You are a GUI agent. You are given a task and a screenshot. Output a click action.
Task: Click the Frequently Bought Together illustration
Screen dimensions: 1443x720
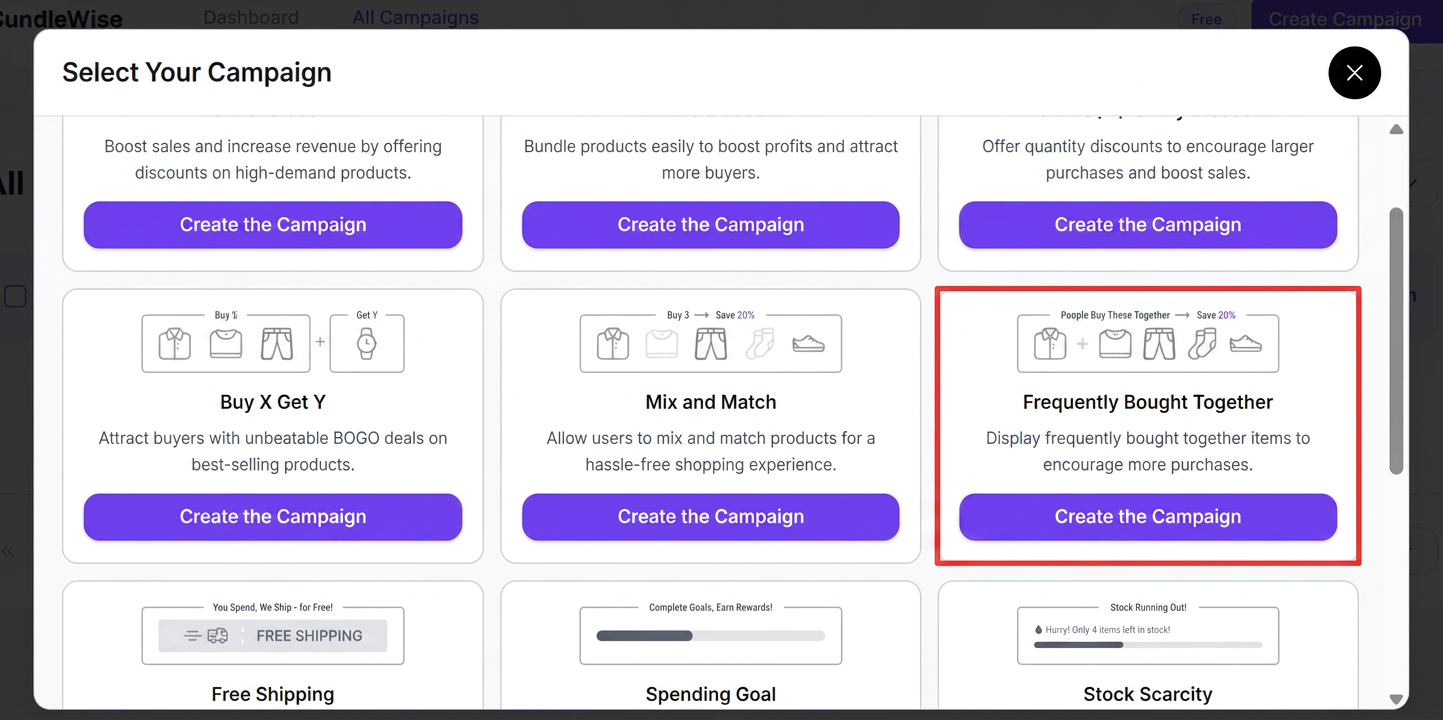tap(1148, 342)
